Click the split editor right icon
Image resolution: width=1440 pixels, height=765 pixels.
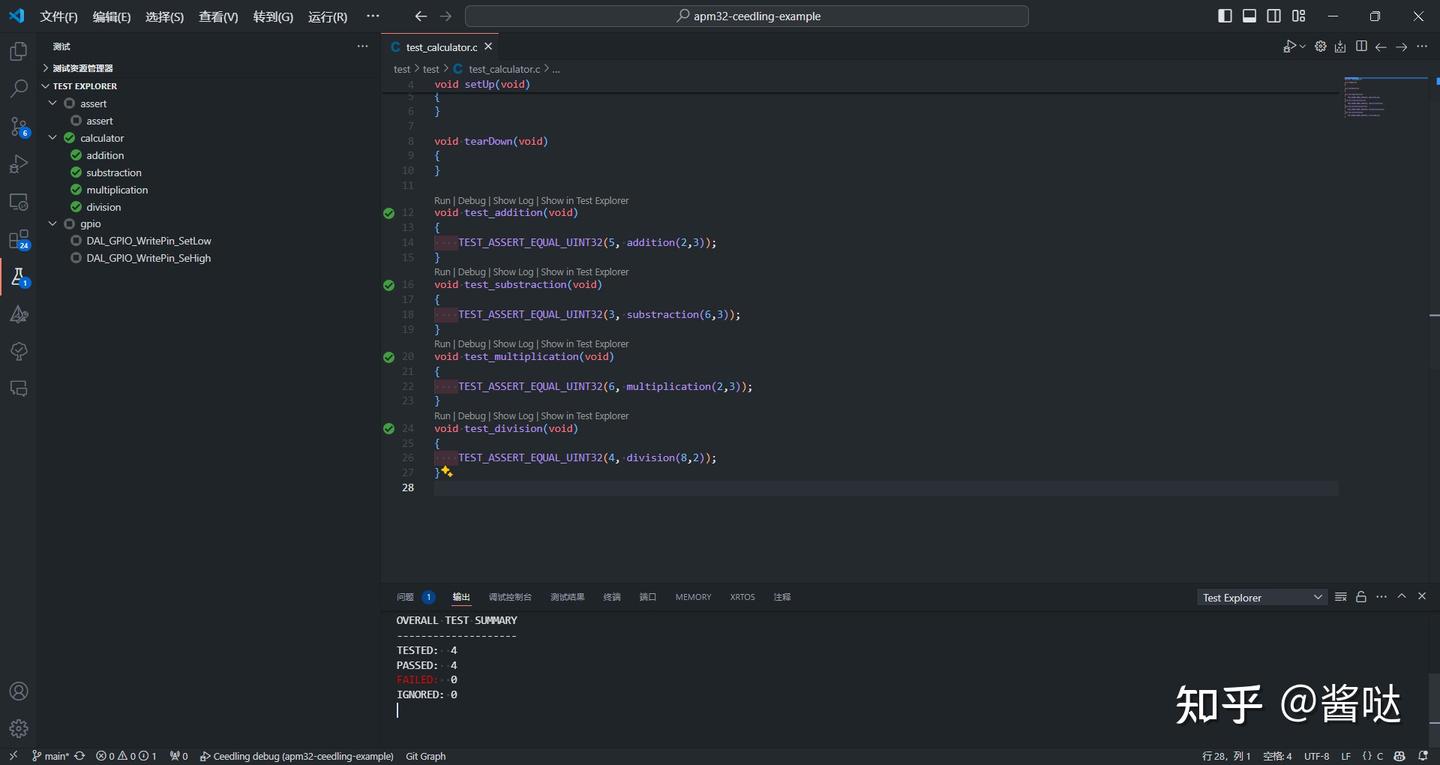(x=1361, y=47)
